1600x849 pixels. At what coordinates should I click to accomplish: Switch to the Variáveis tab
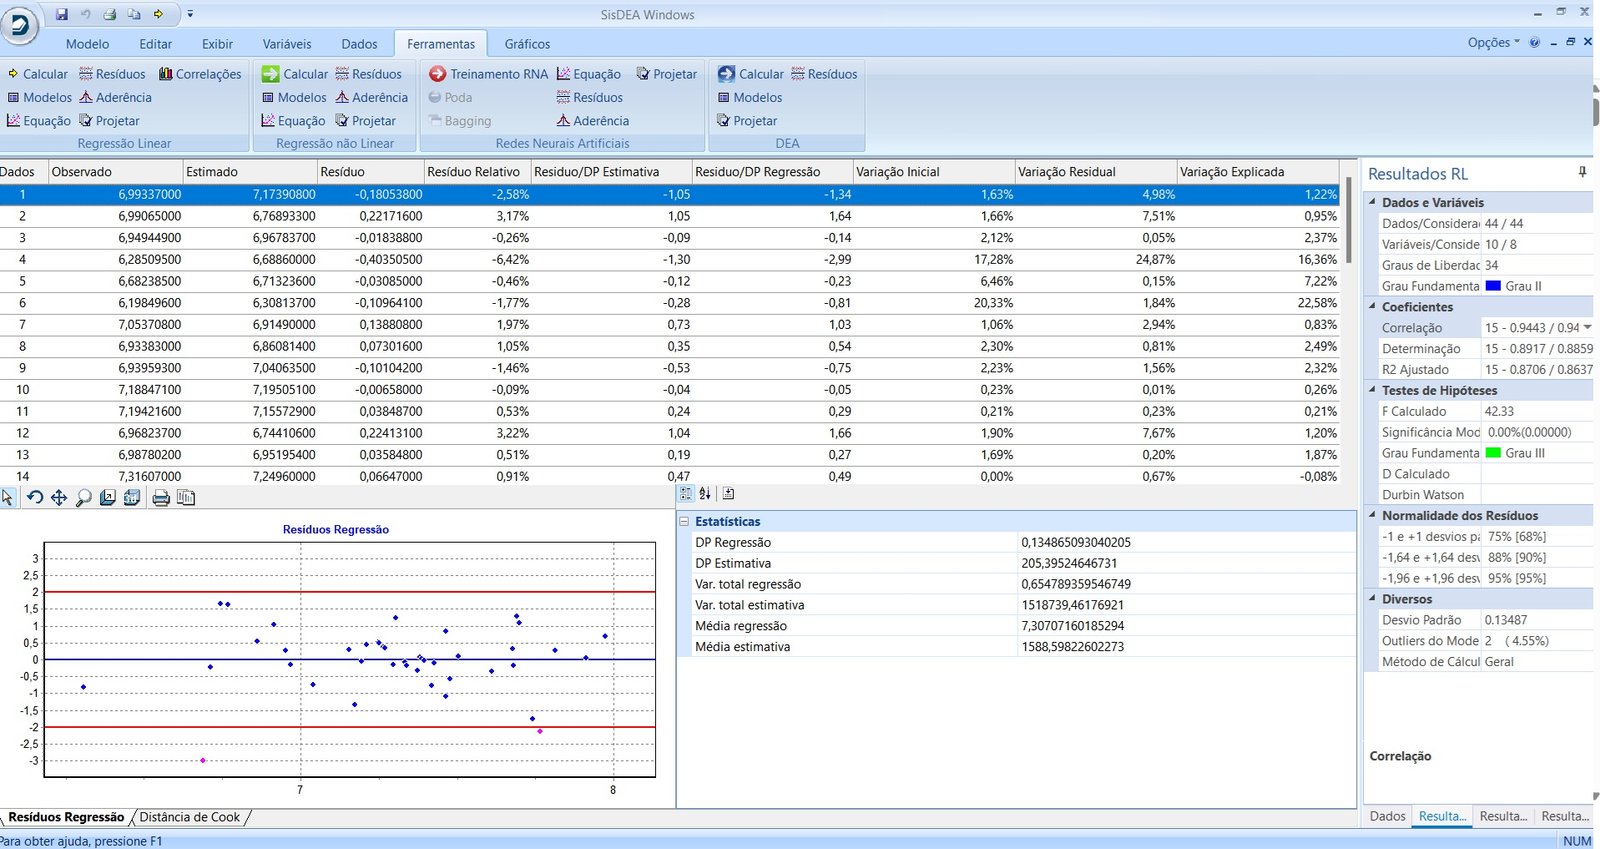click(287, 44)
